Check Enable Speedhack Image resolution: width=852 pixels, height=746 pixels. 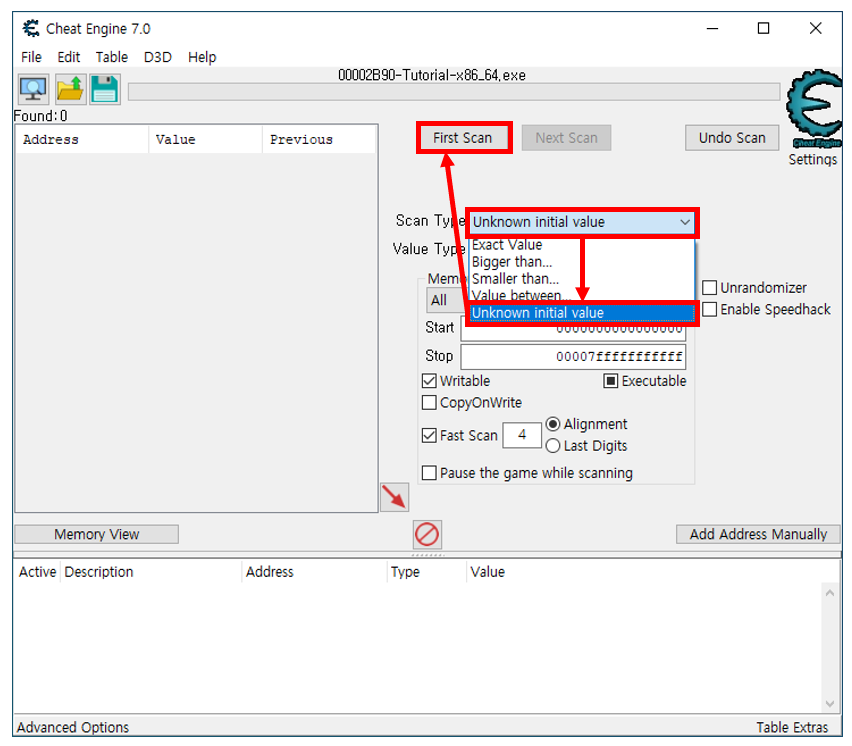(x=710, y=309)
